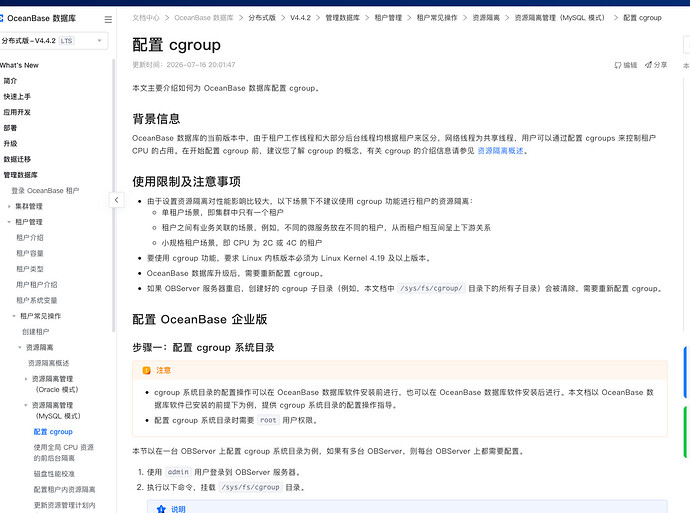Viewport: 690px width, 513px height.
Task: Click the 分享 share button
Action: coord(656,65)
